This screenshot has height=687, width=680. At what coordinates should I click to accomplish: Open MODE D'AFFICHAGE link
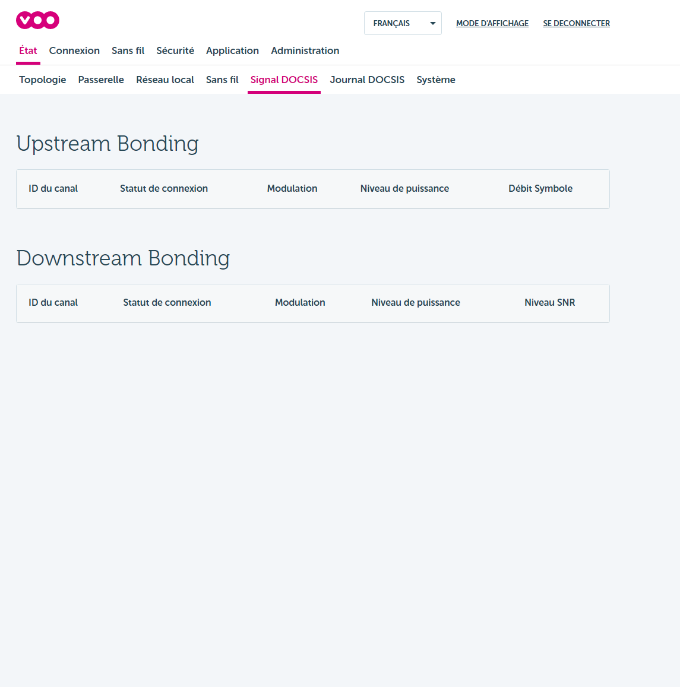(492, 23)
